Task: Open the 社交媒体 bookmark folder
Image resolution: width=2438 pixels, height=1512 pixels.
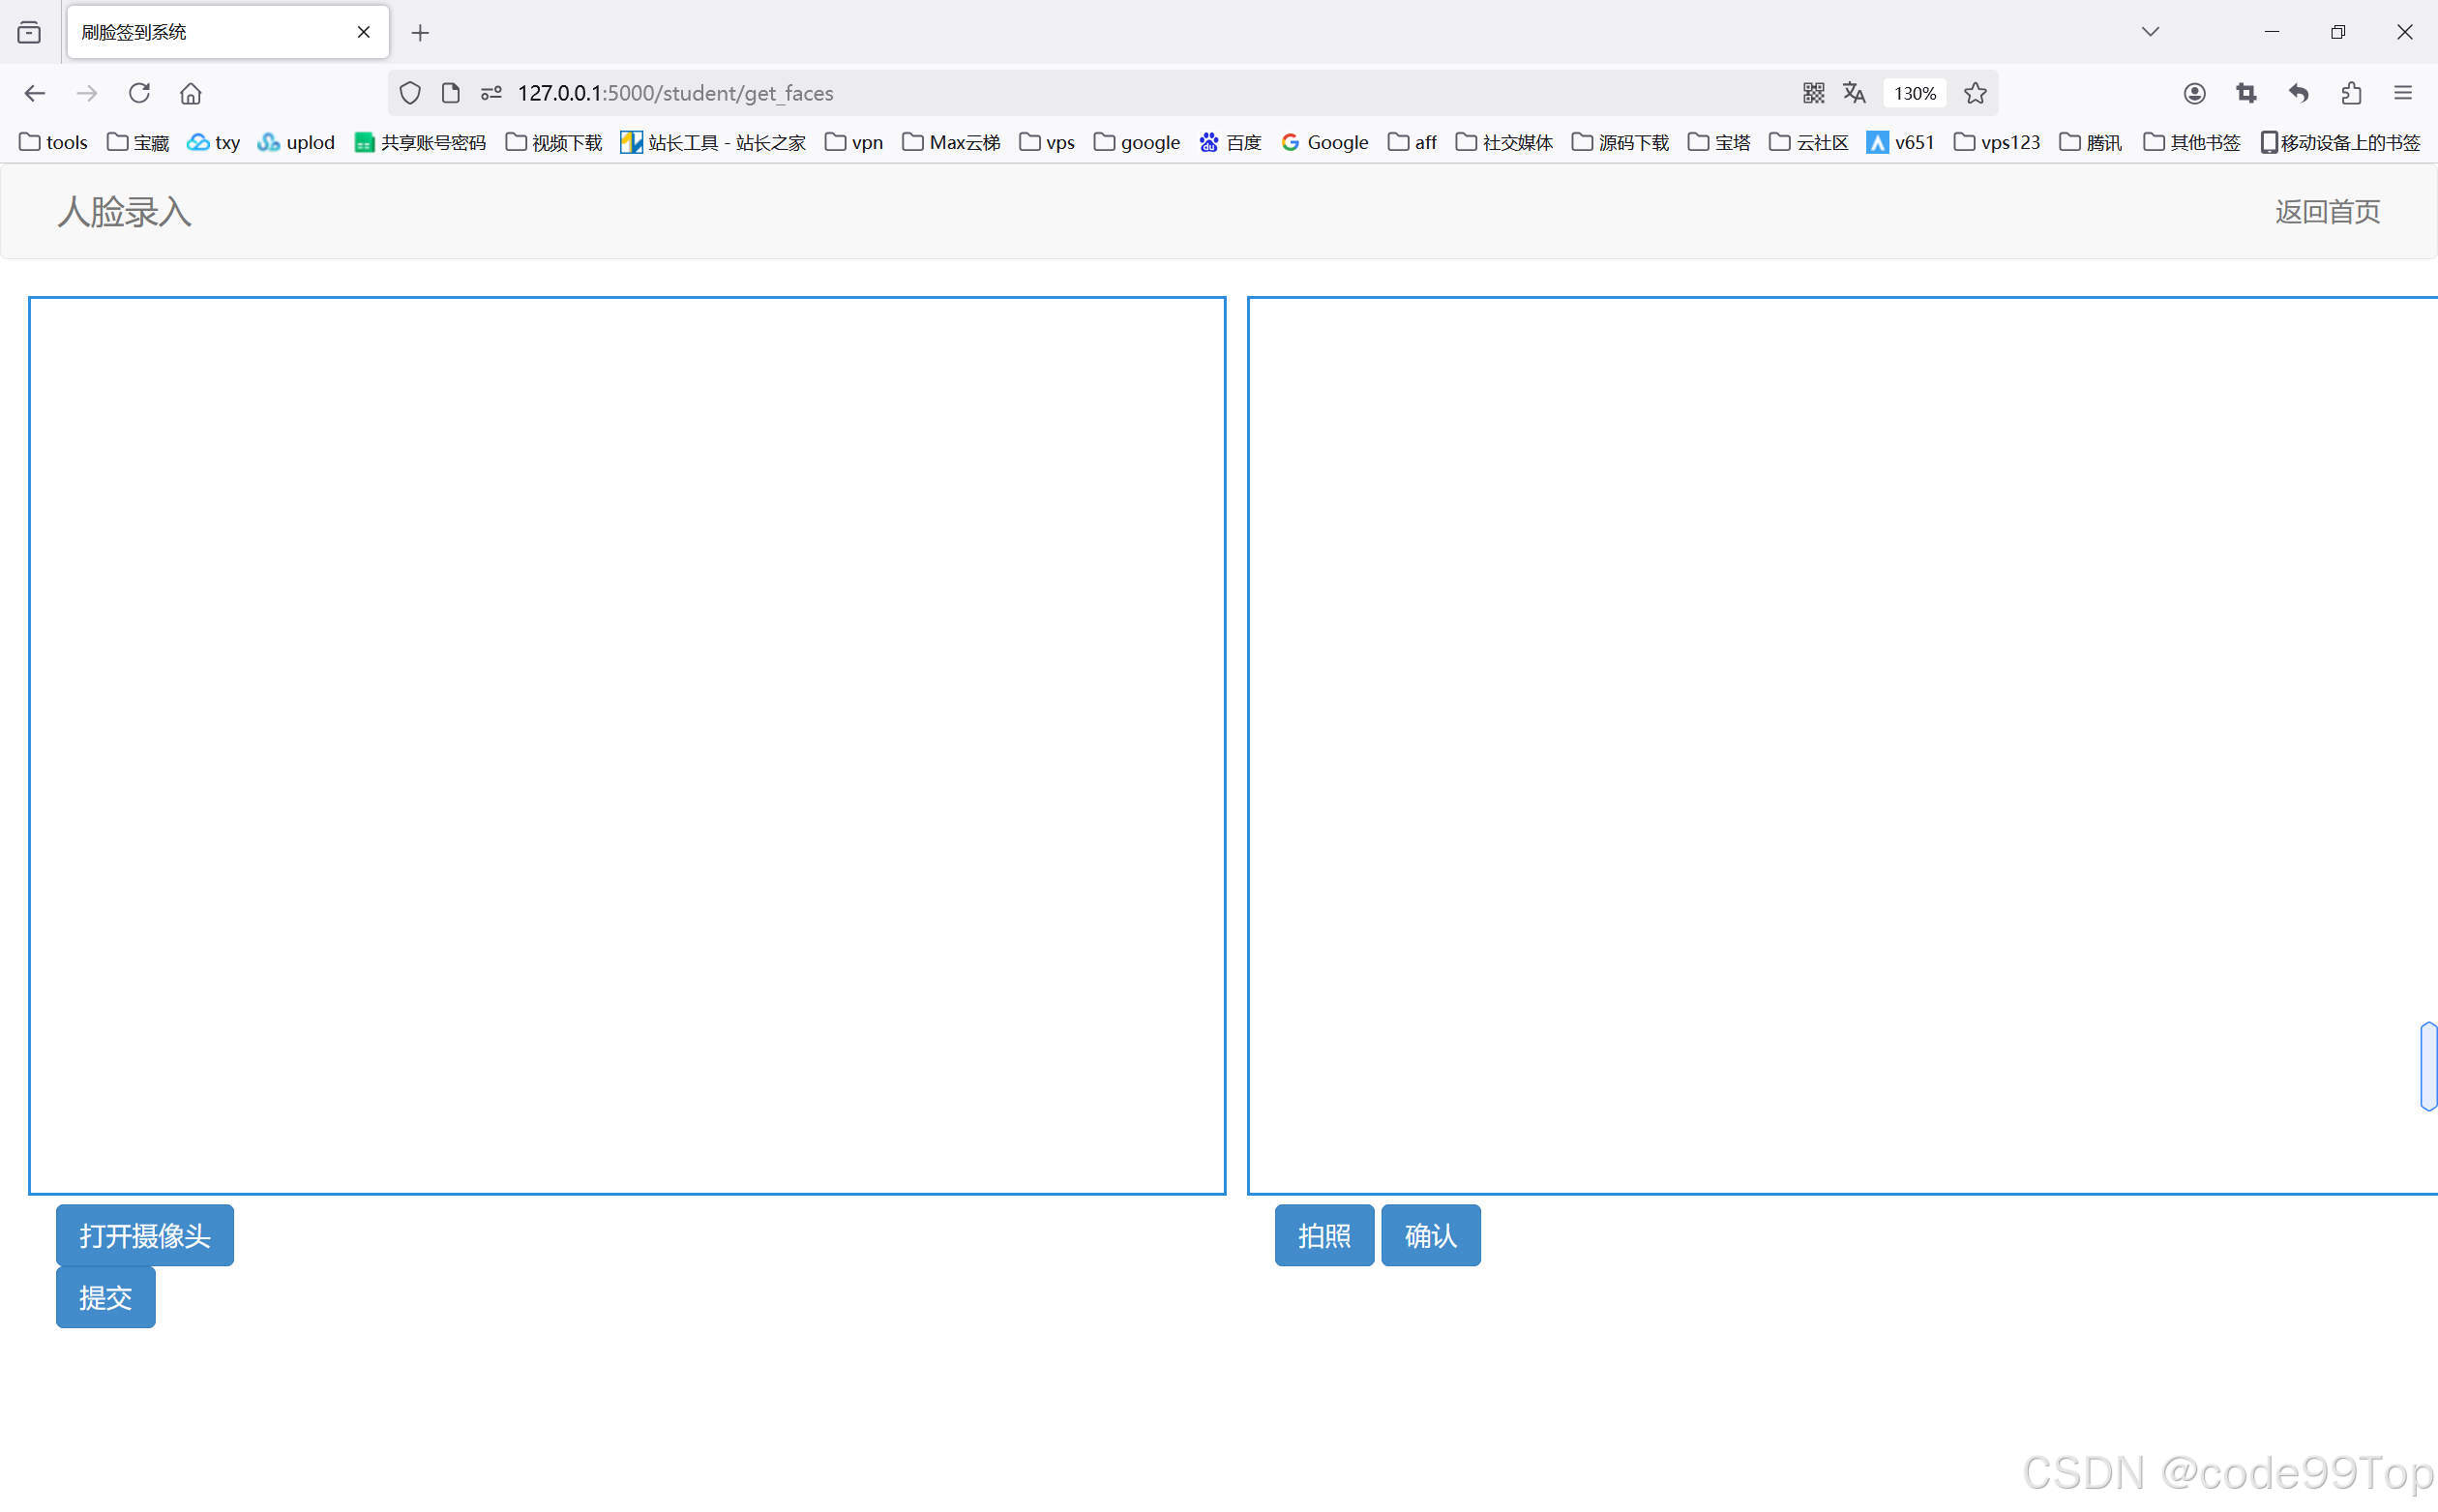Action: pos(1504,142)
